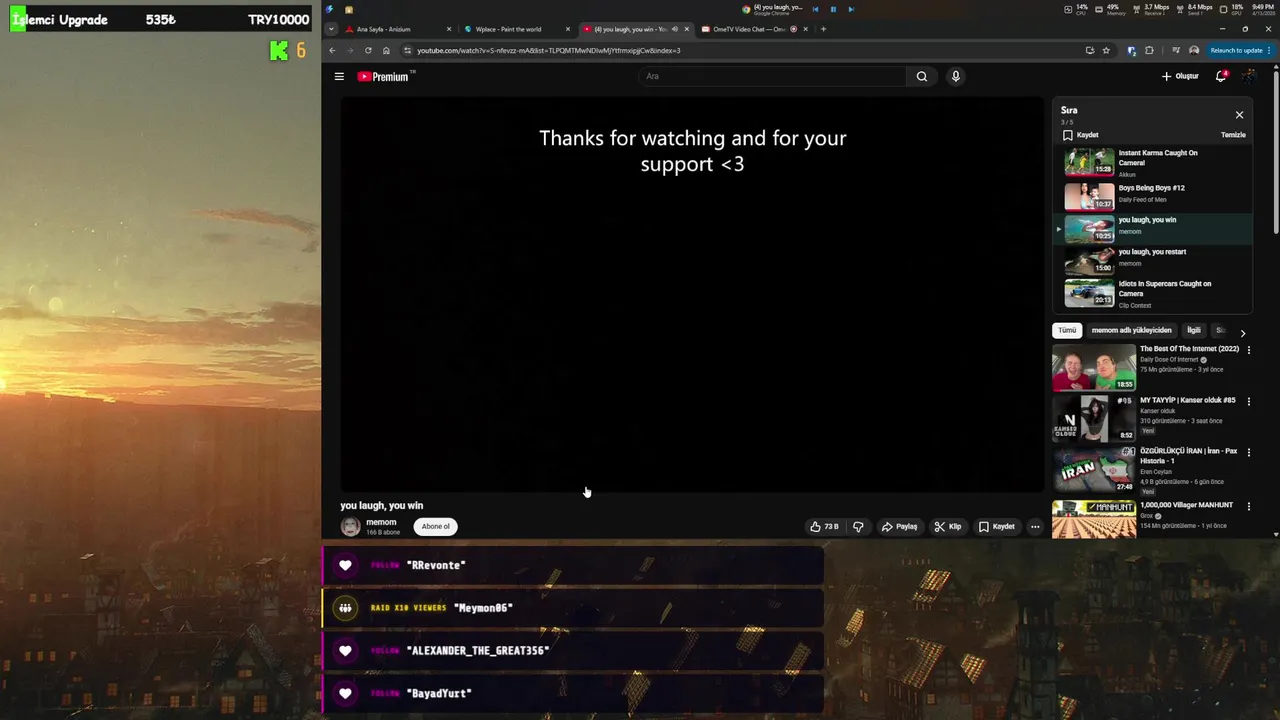The image size is (1280, 720).
Task: Save the queue with Kaydet in Sıra panel
Action: (1080, 135)
